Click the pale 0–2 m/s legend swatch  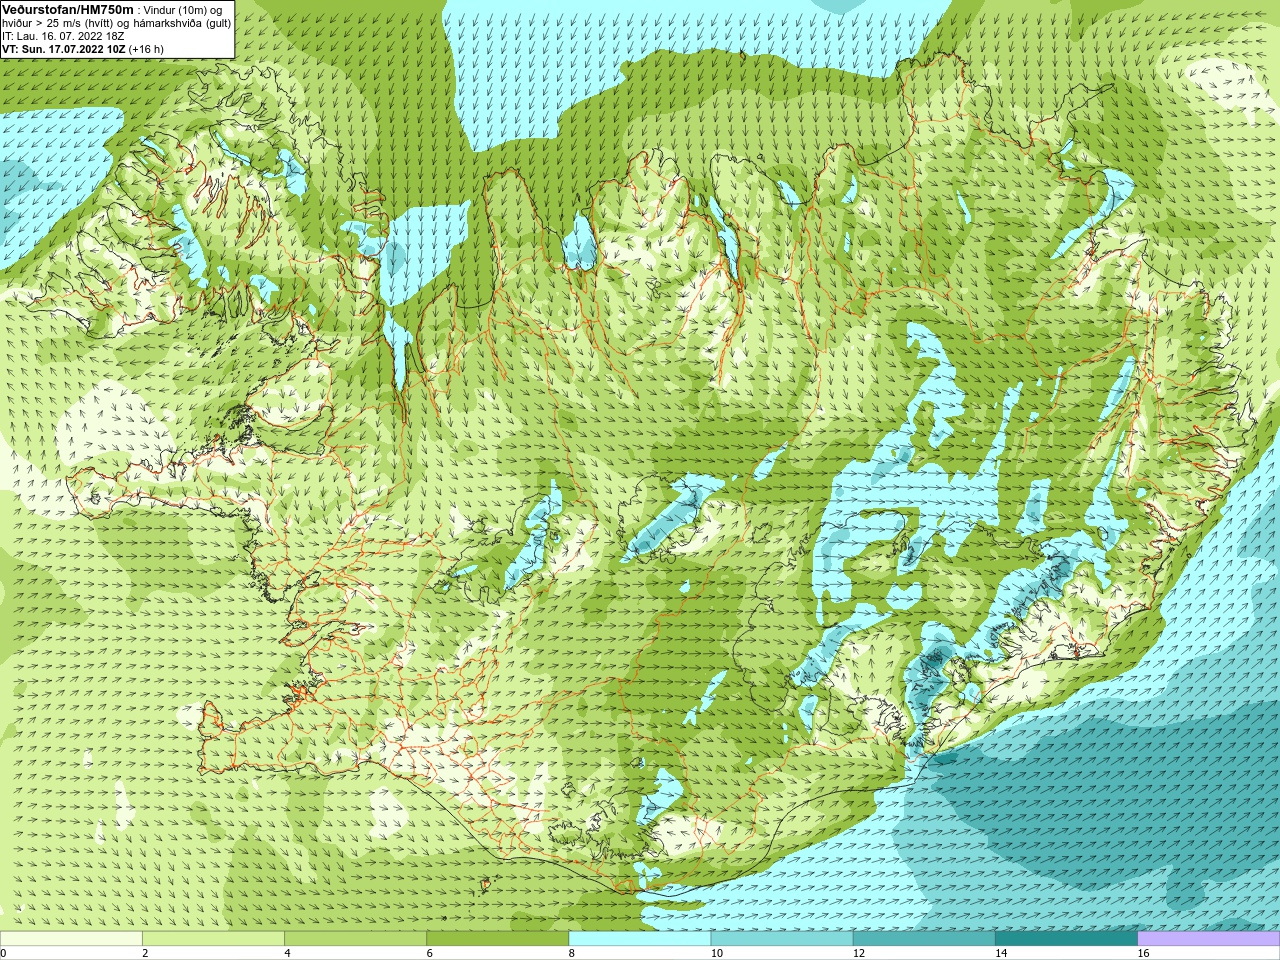tap(71, 939)
